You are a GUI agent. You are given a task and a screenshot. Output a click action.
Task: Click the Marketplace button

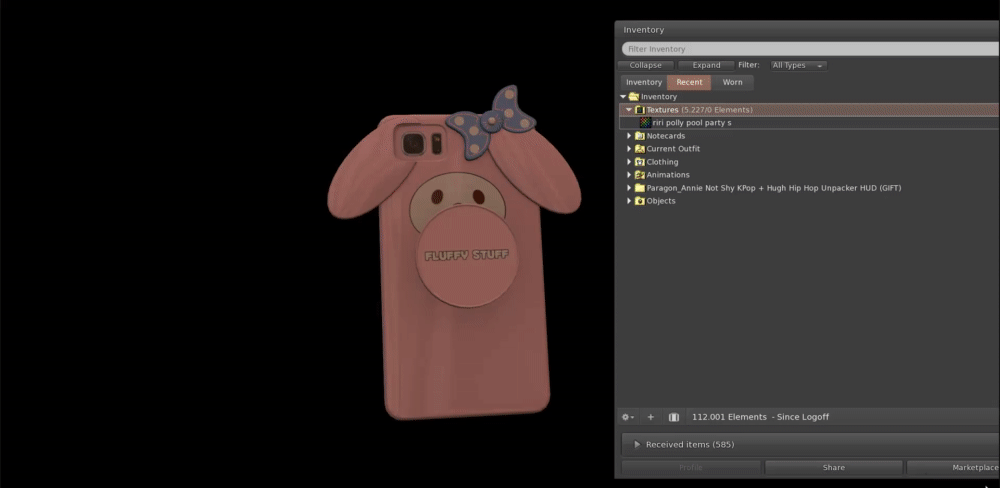(x=953, y=468)
